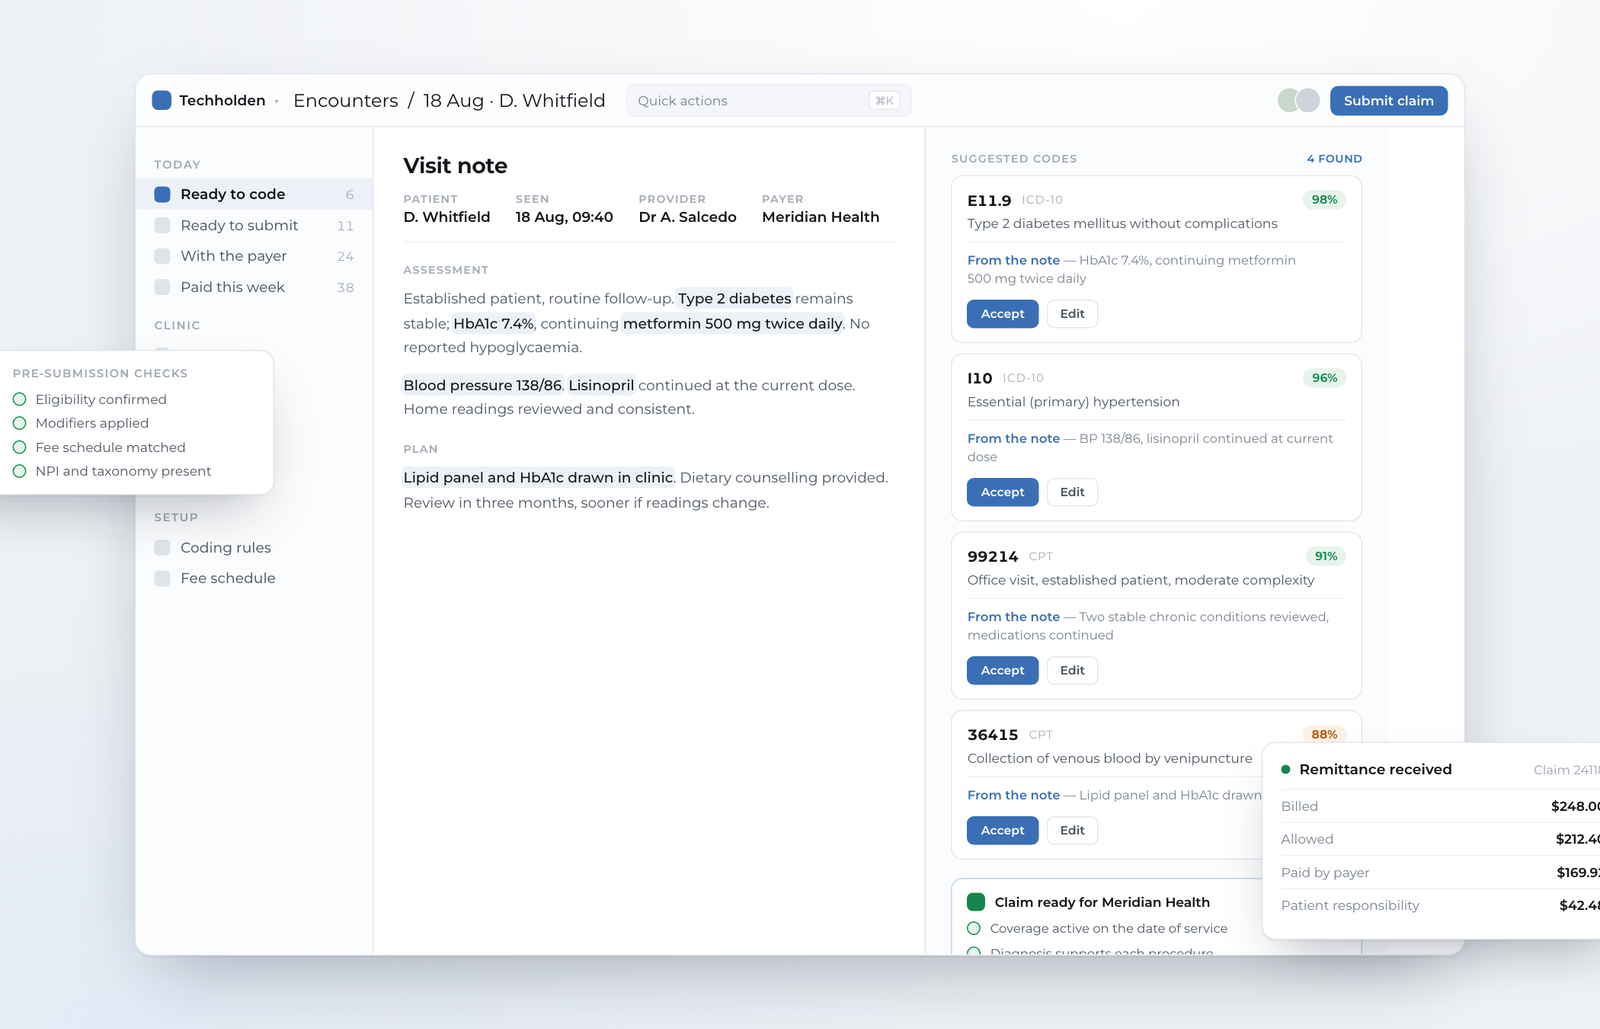Open Fee schedule in Setup
Viewport: 1600px width, 1029px height.
click(254, 578)
